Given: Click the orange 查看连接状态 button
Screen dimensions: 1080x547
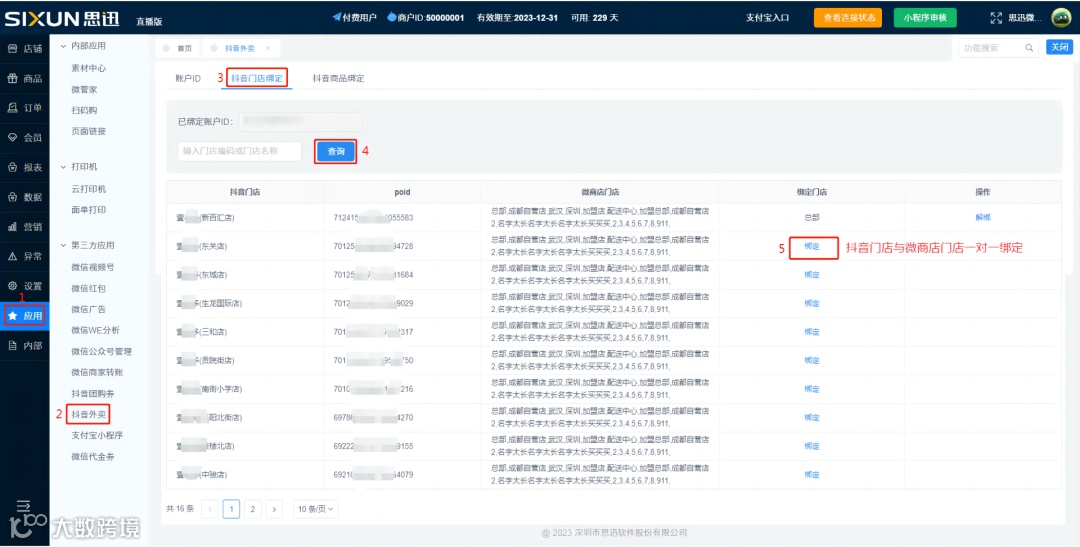Looking at the screenshot, I should tap(848, 18).
